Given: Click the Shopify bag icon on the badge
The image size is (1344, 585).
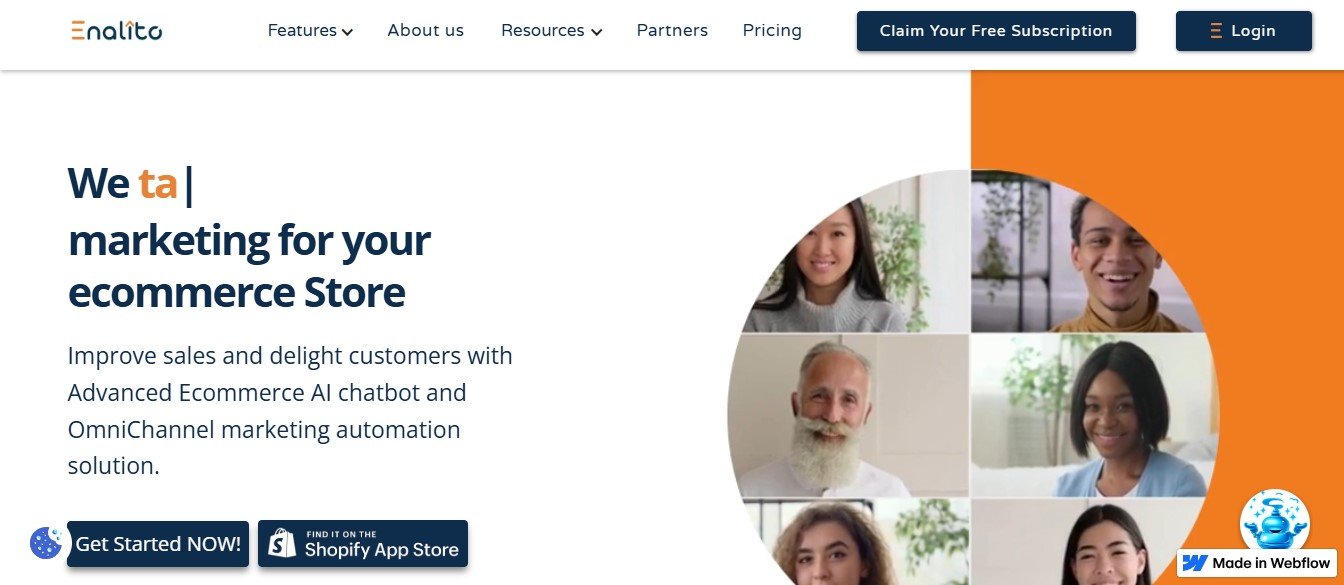Looking at the screenshot, I should point(279,544).
